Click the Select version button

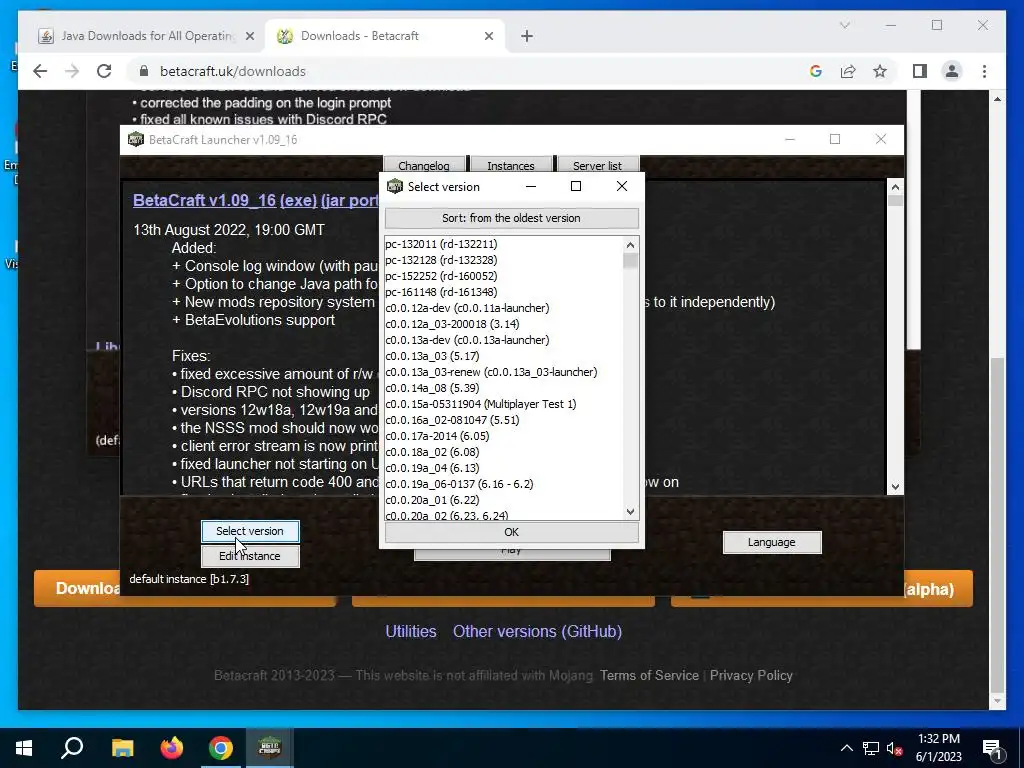pyautogui.click(x=250, y=531)
